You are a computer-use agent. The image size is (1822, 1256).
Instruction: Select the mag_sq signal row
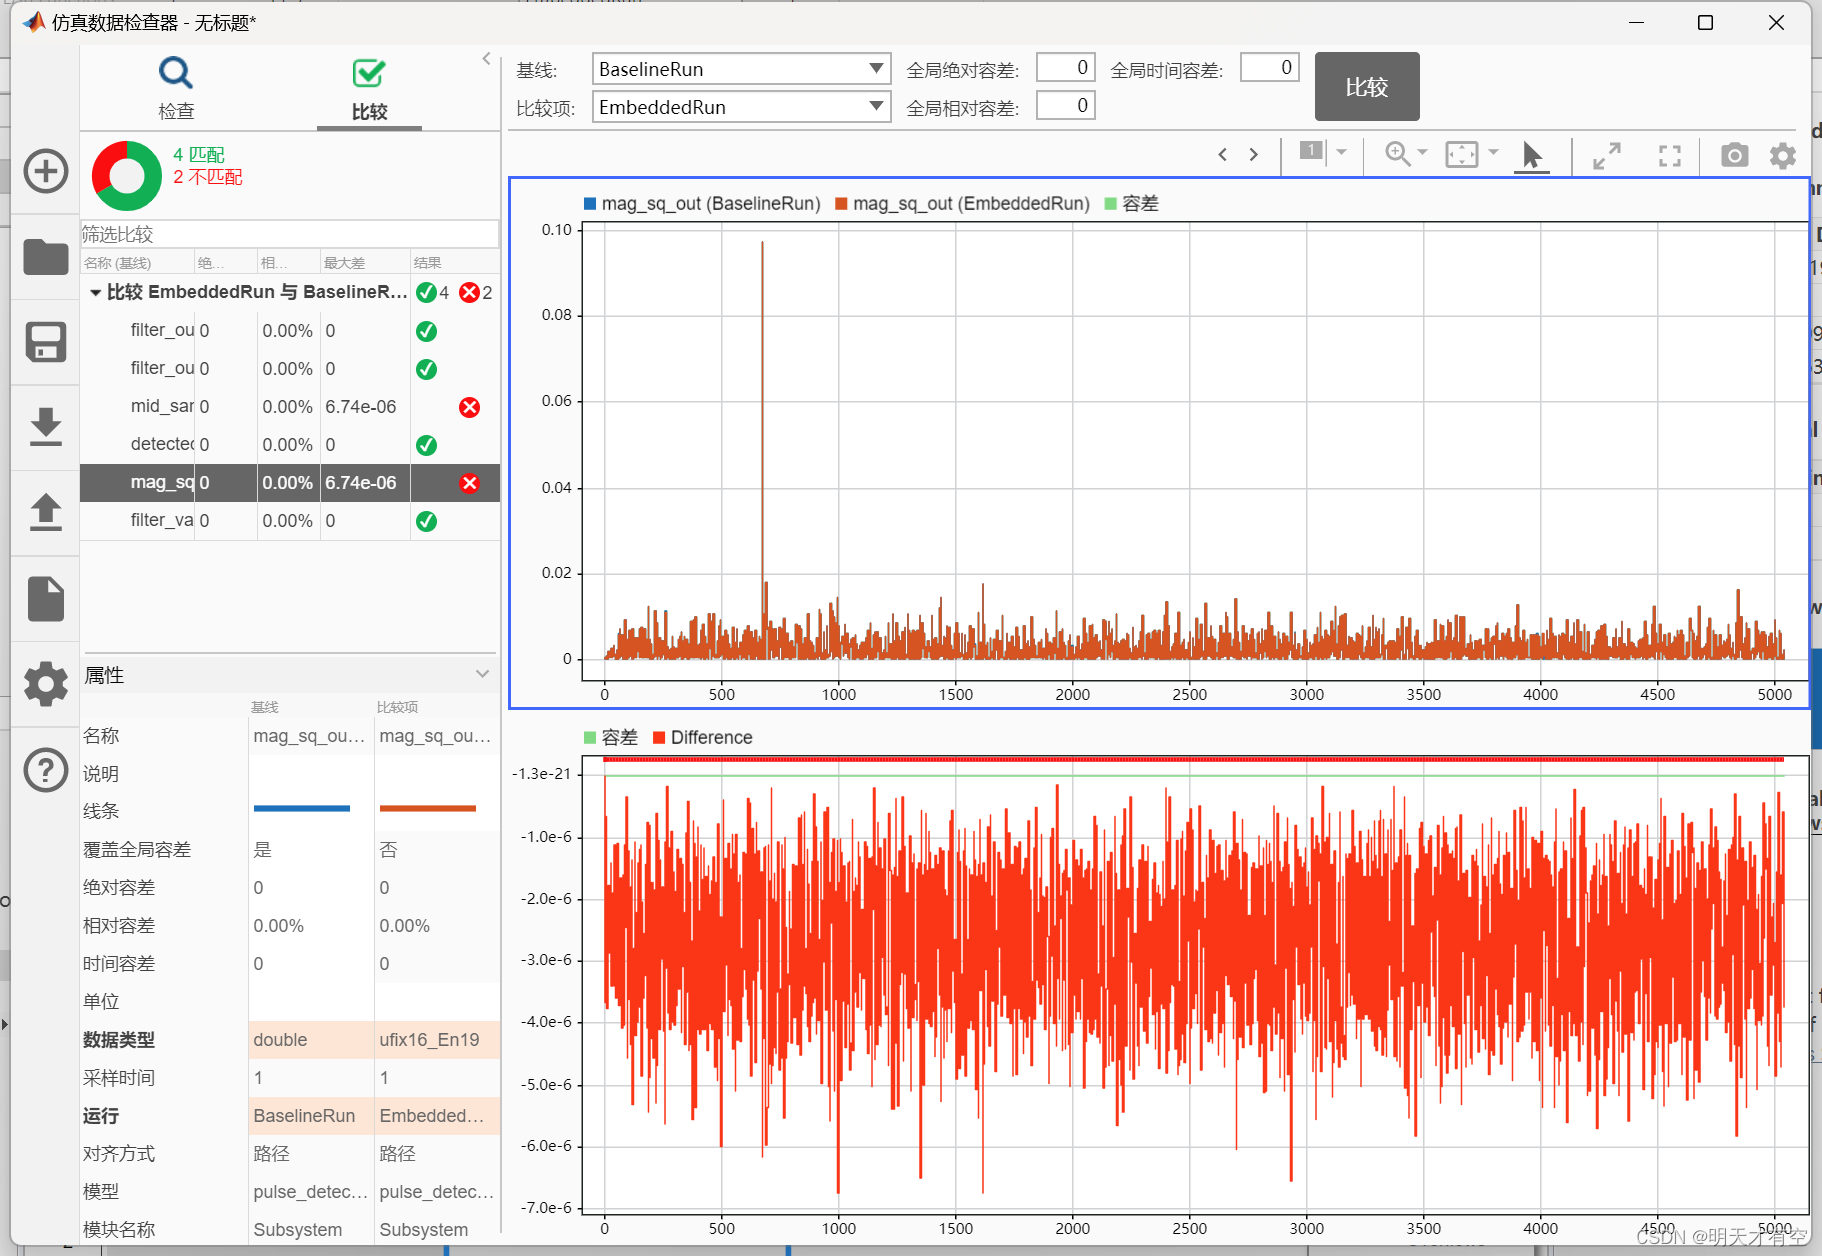tap(290, 483)
